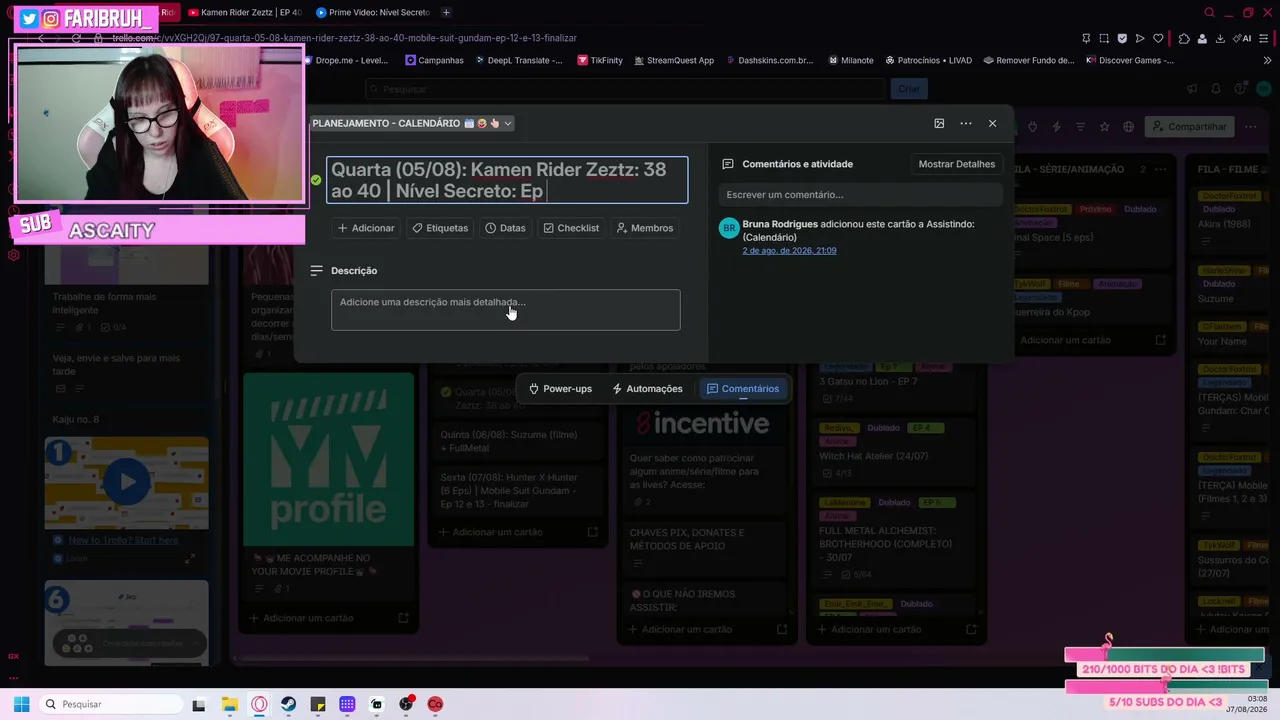Open the board visibility globe icon

click(1129, 127)
